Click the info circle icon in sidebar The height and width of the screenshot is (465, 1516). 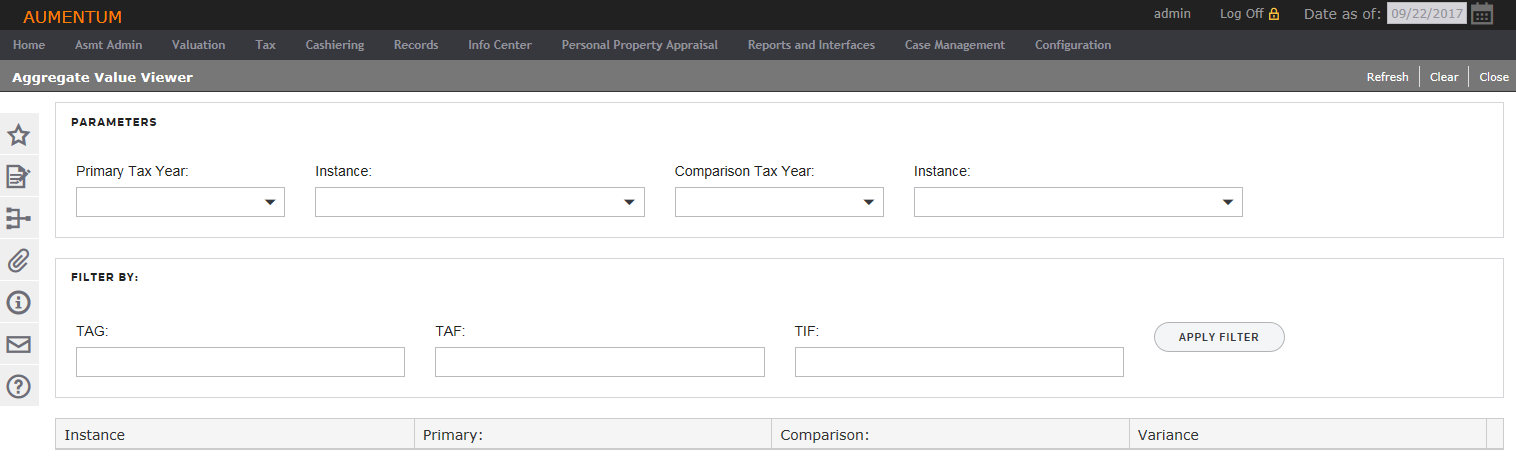coord(19,302)
